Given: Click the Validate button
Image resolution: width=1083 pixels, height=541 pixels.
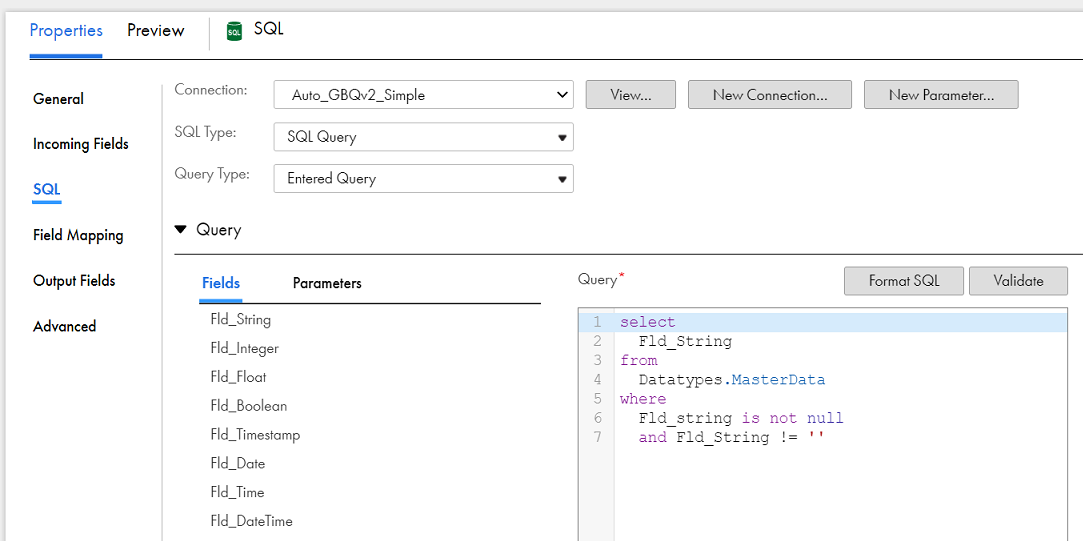Looking at the screenshot, I should (1018, 281).
